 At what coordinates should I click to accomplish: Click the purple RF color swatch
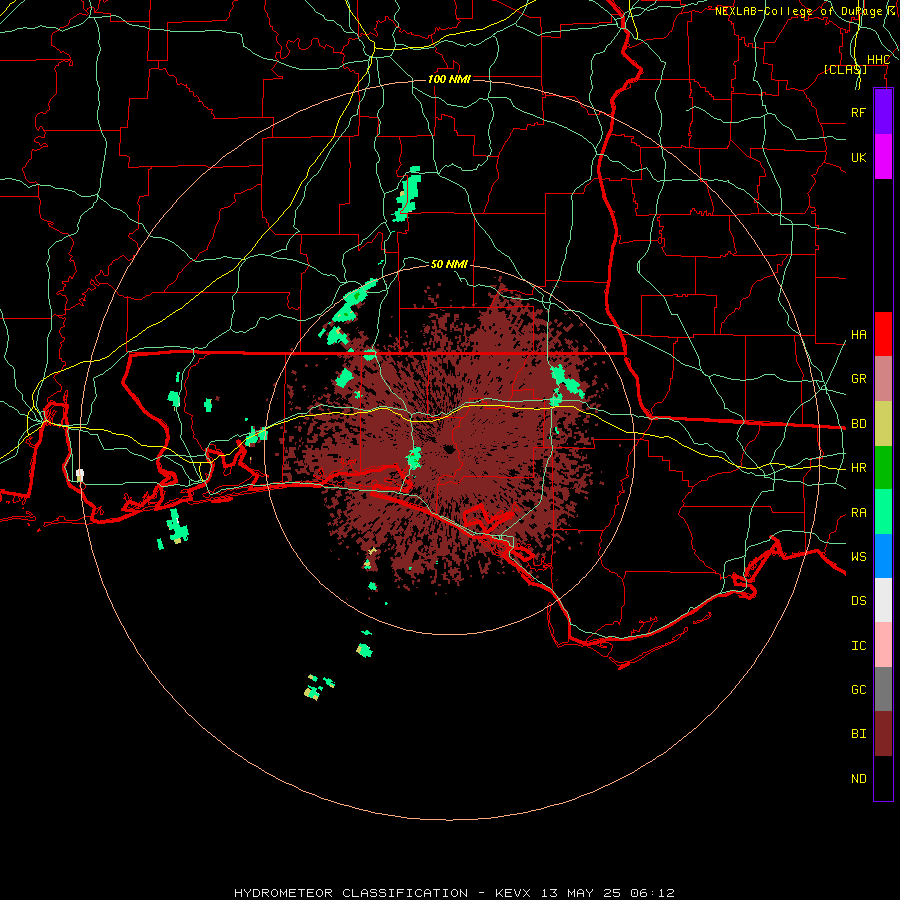[x=883, y=112]
